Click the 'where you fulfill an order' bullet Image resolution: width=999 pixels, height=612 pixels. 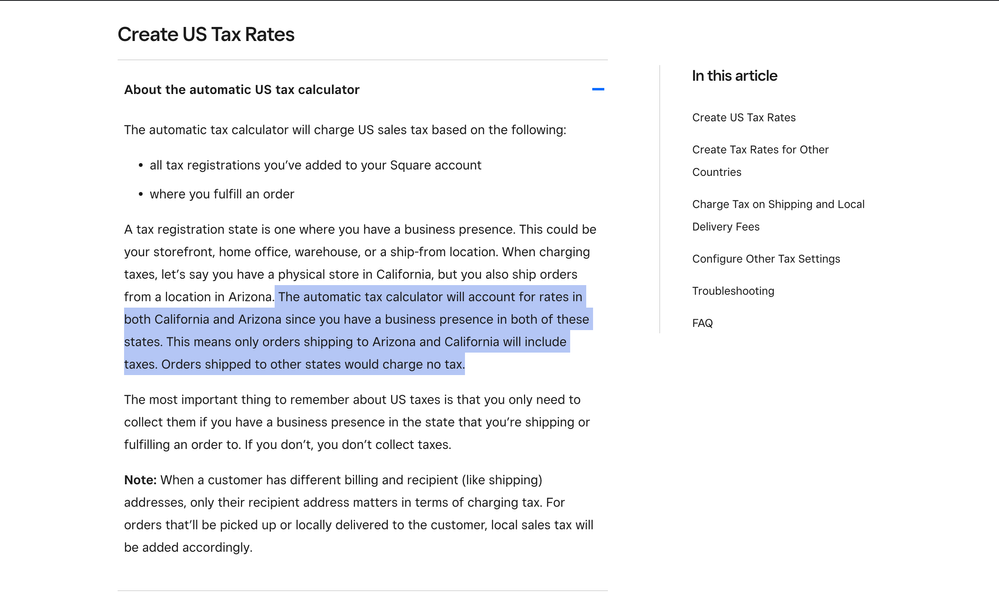[222, 194]
